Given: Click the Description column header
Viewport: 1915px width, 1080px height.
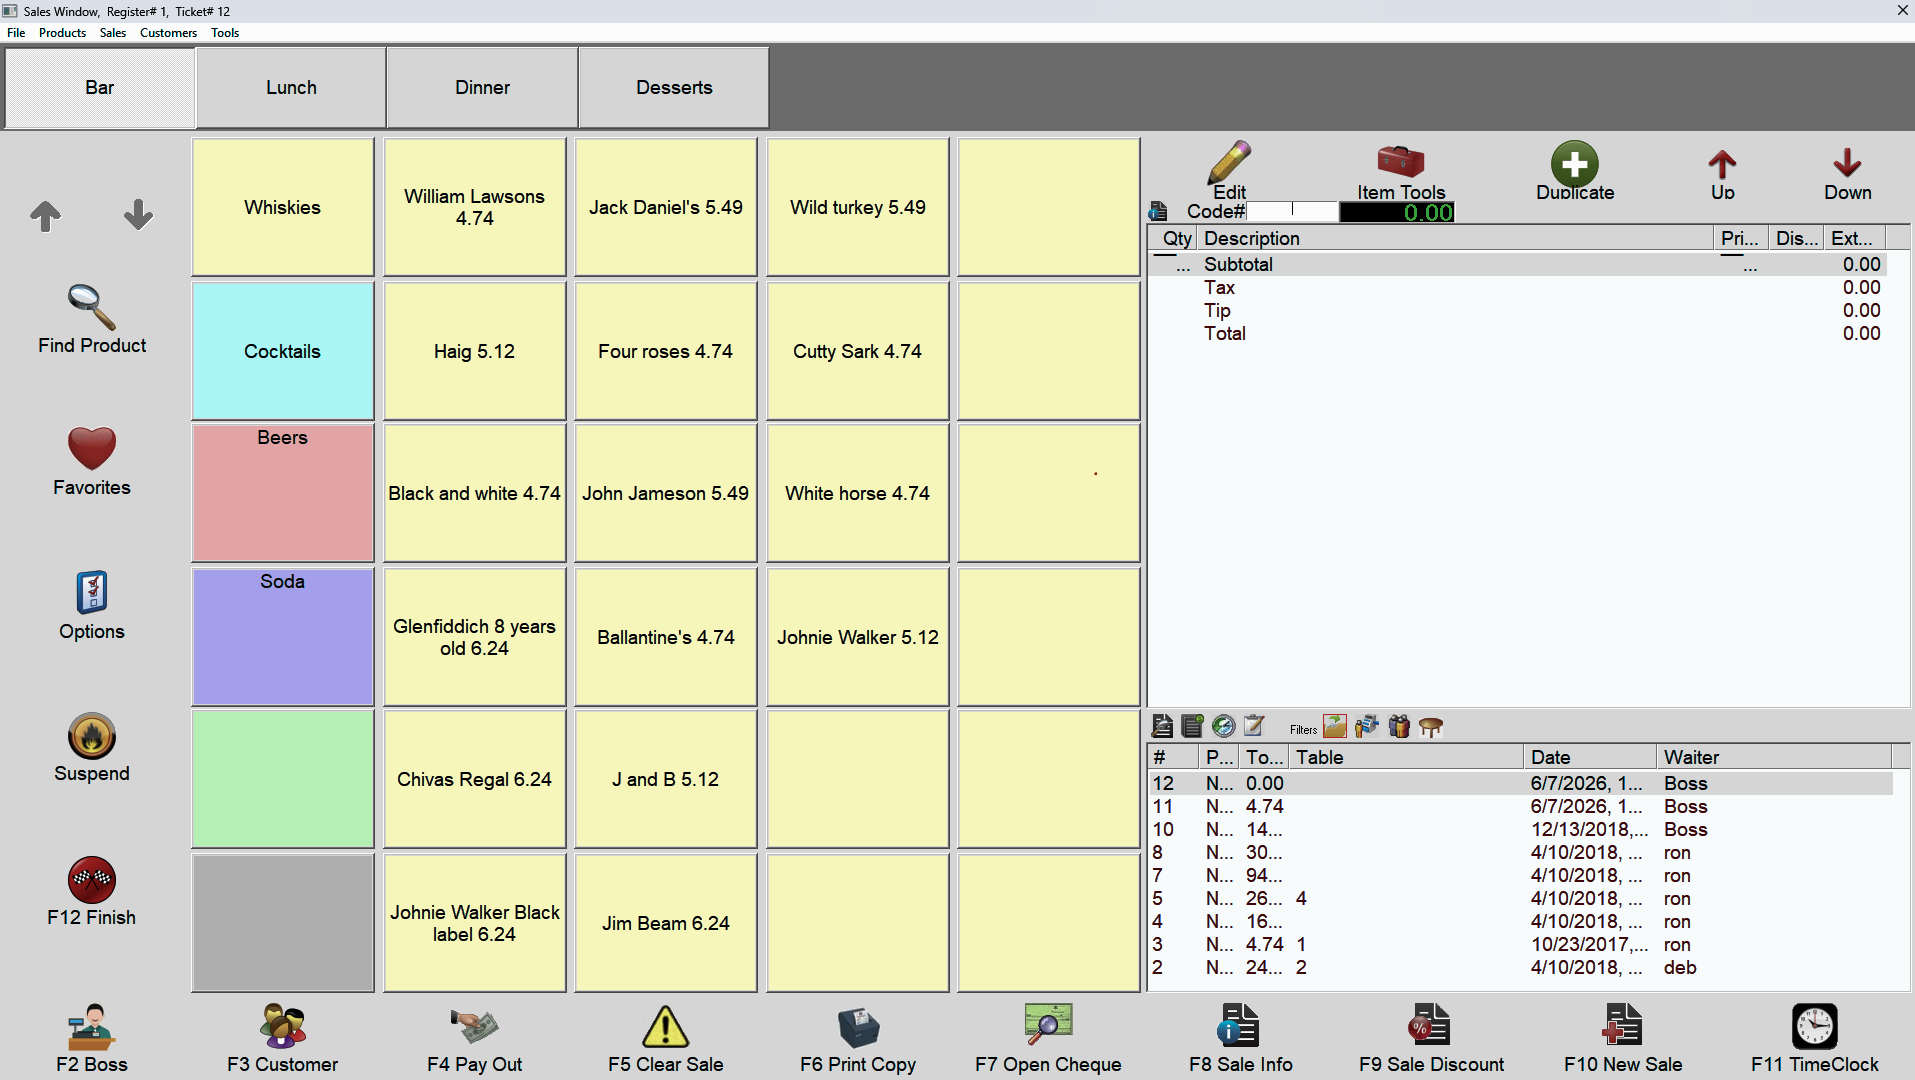Looking at the screenshot, I should click(x=1456, y=238).
